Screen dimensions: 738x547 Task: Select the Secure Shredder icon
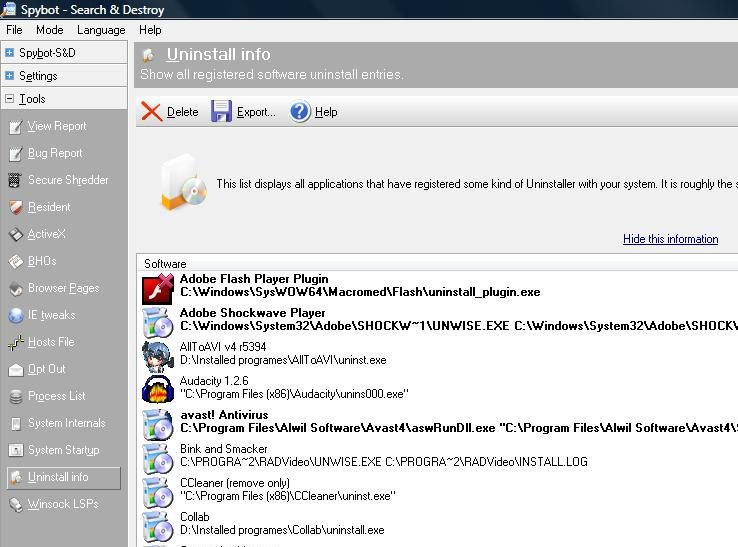pos(15,180)
